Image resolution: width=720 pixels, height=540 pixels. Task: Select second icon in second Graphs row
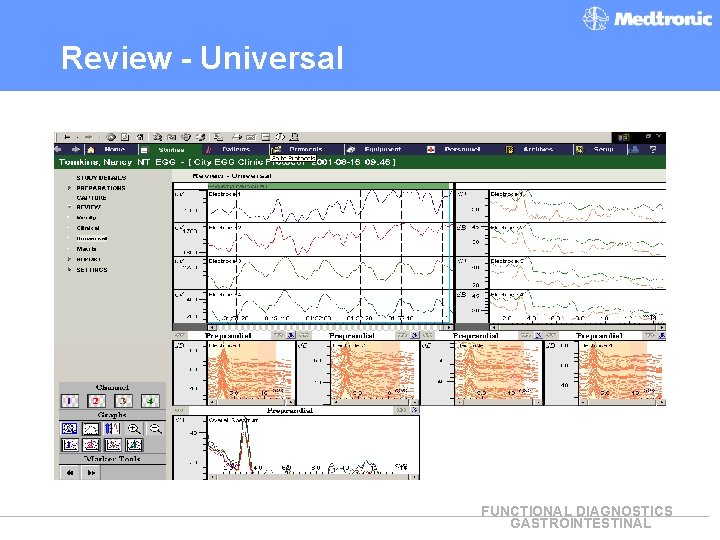tap(91, 444)
